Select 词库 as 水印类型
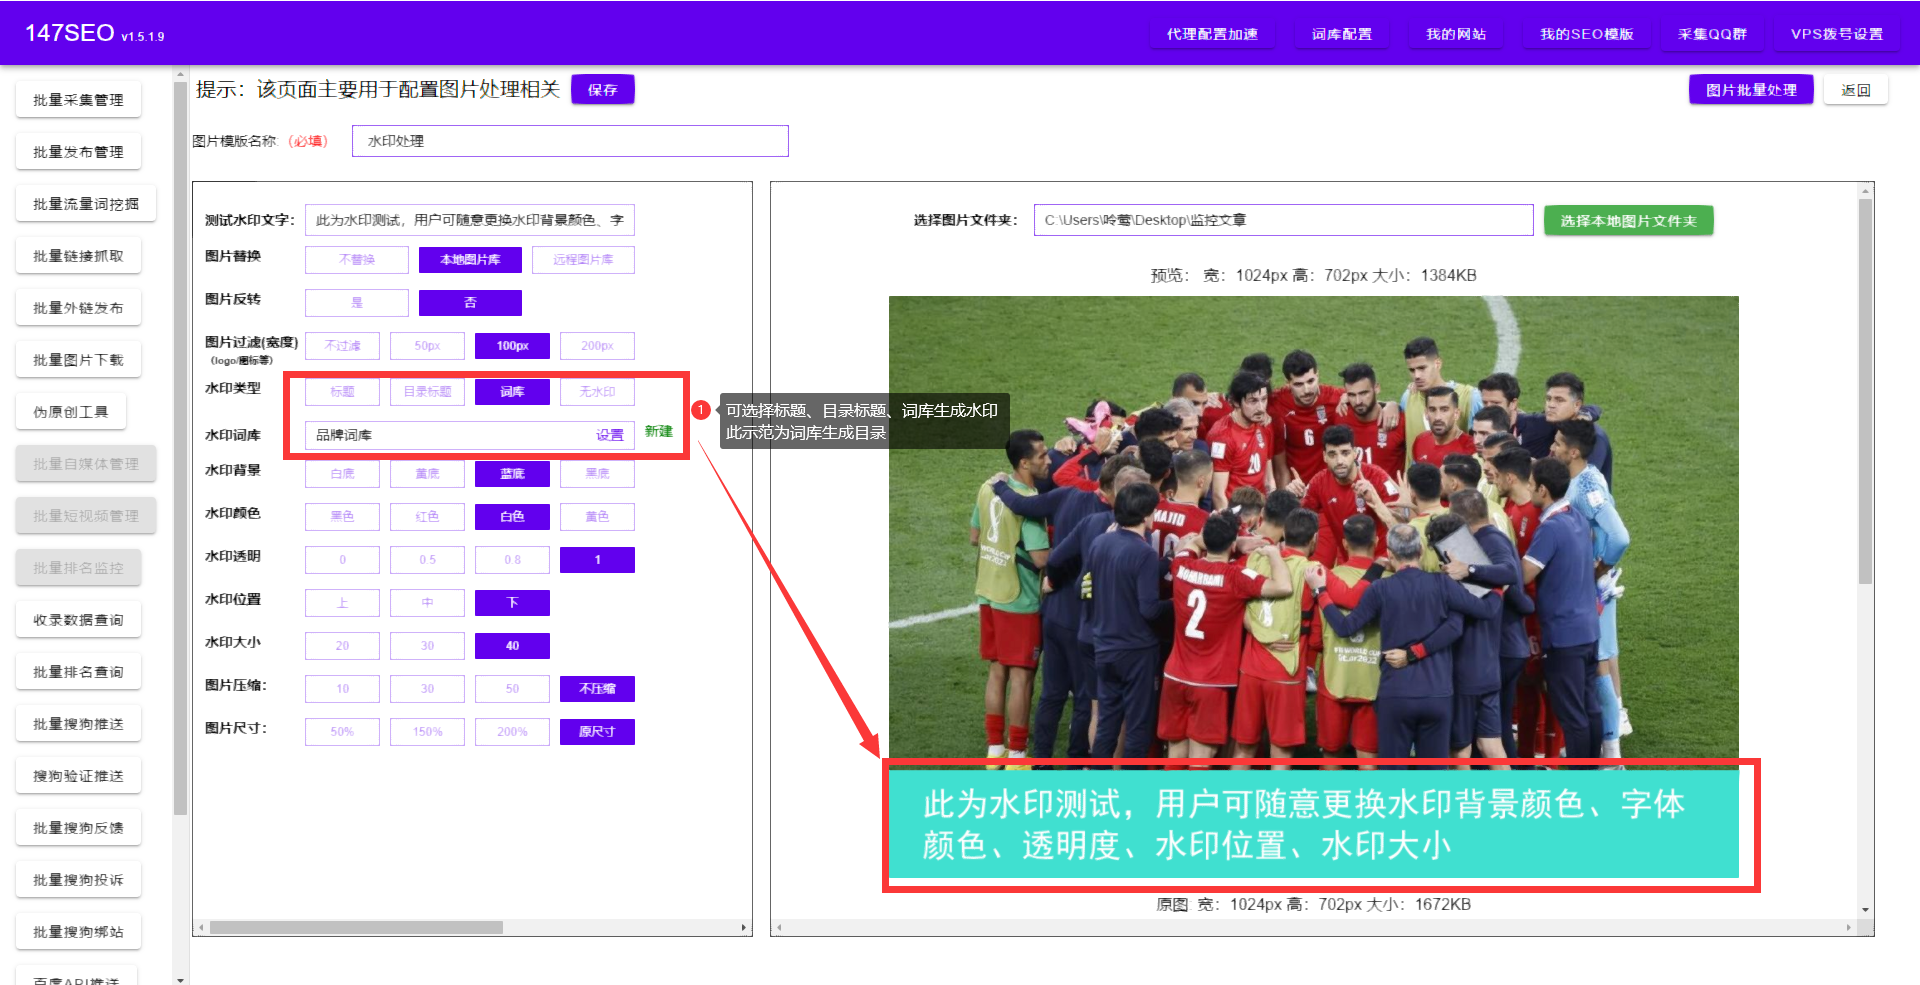1920x985 pixels. (x=512, y=392)
